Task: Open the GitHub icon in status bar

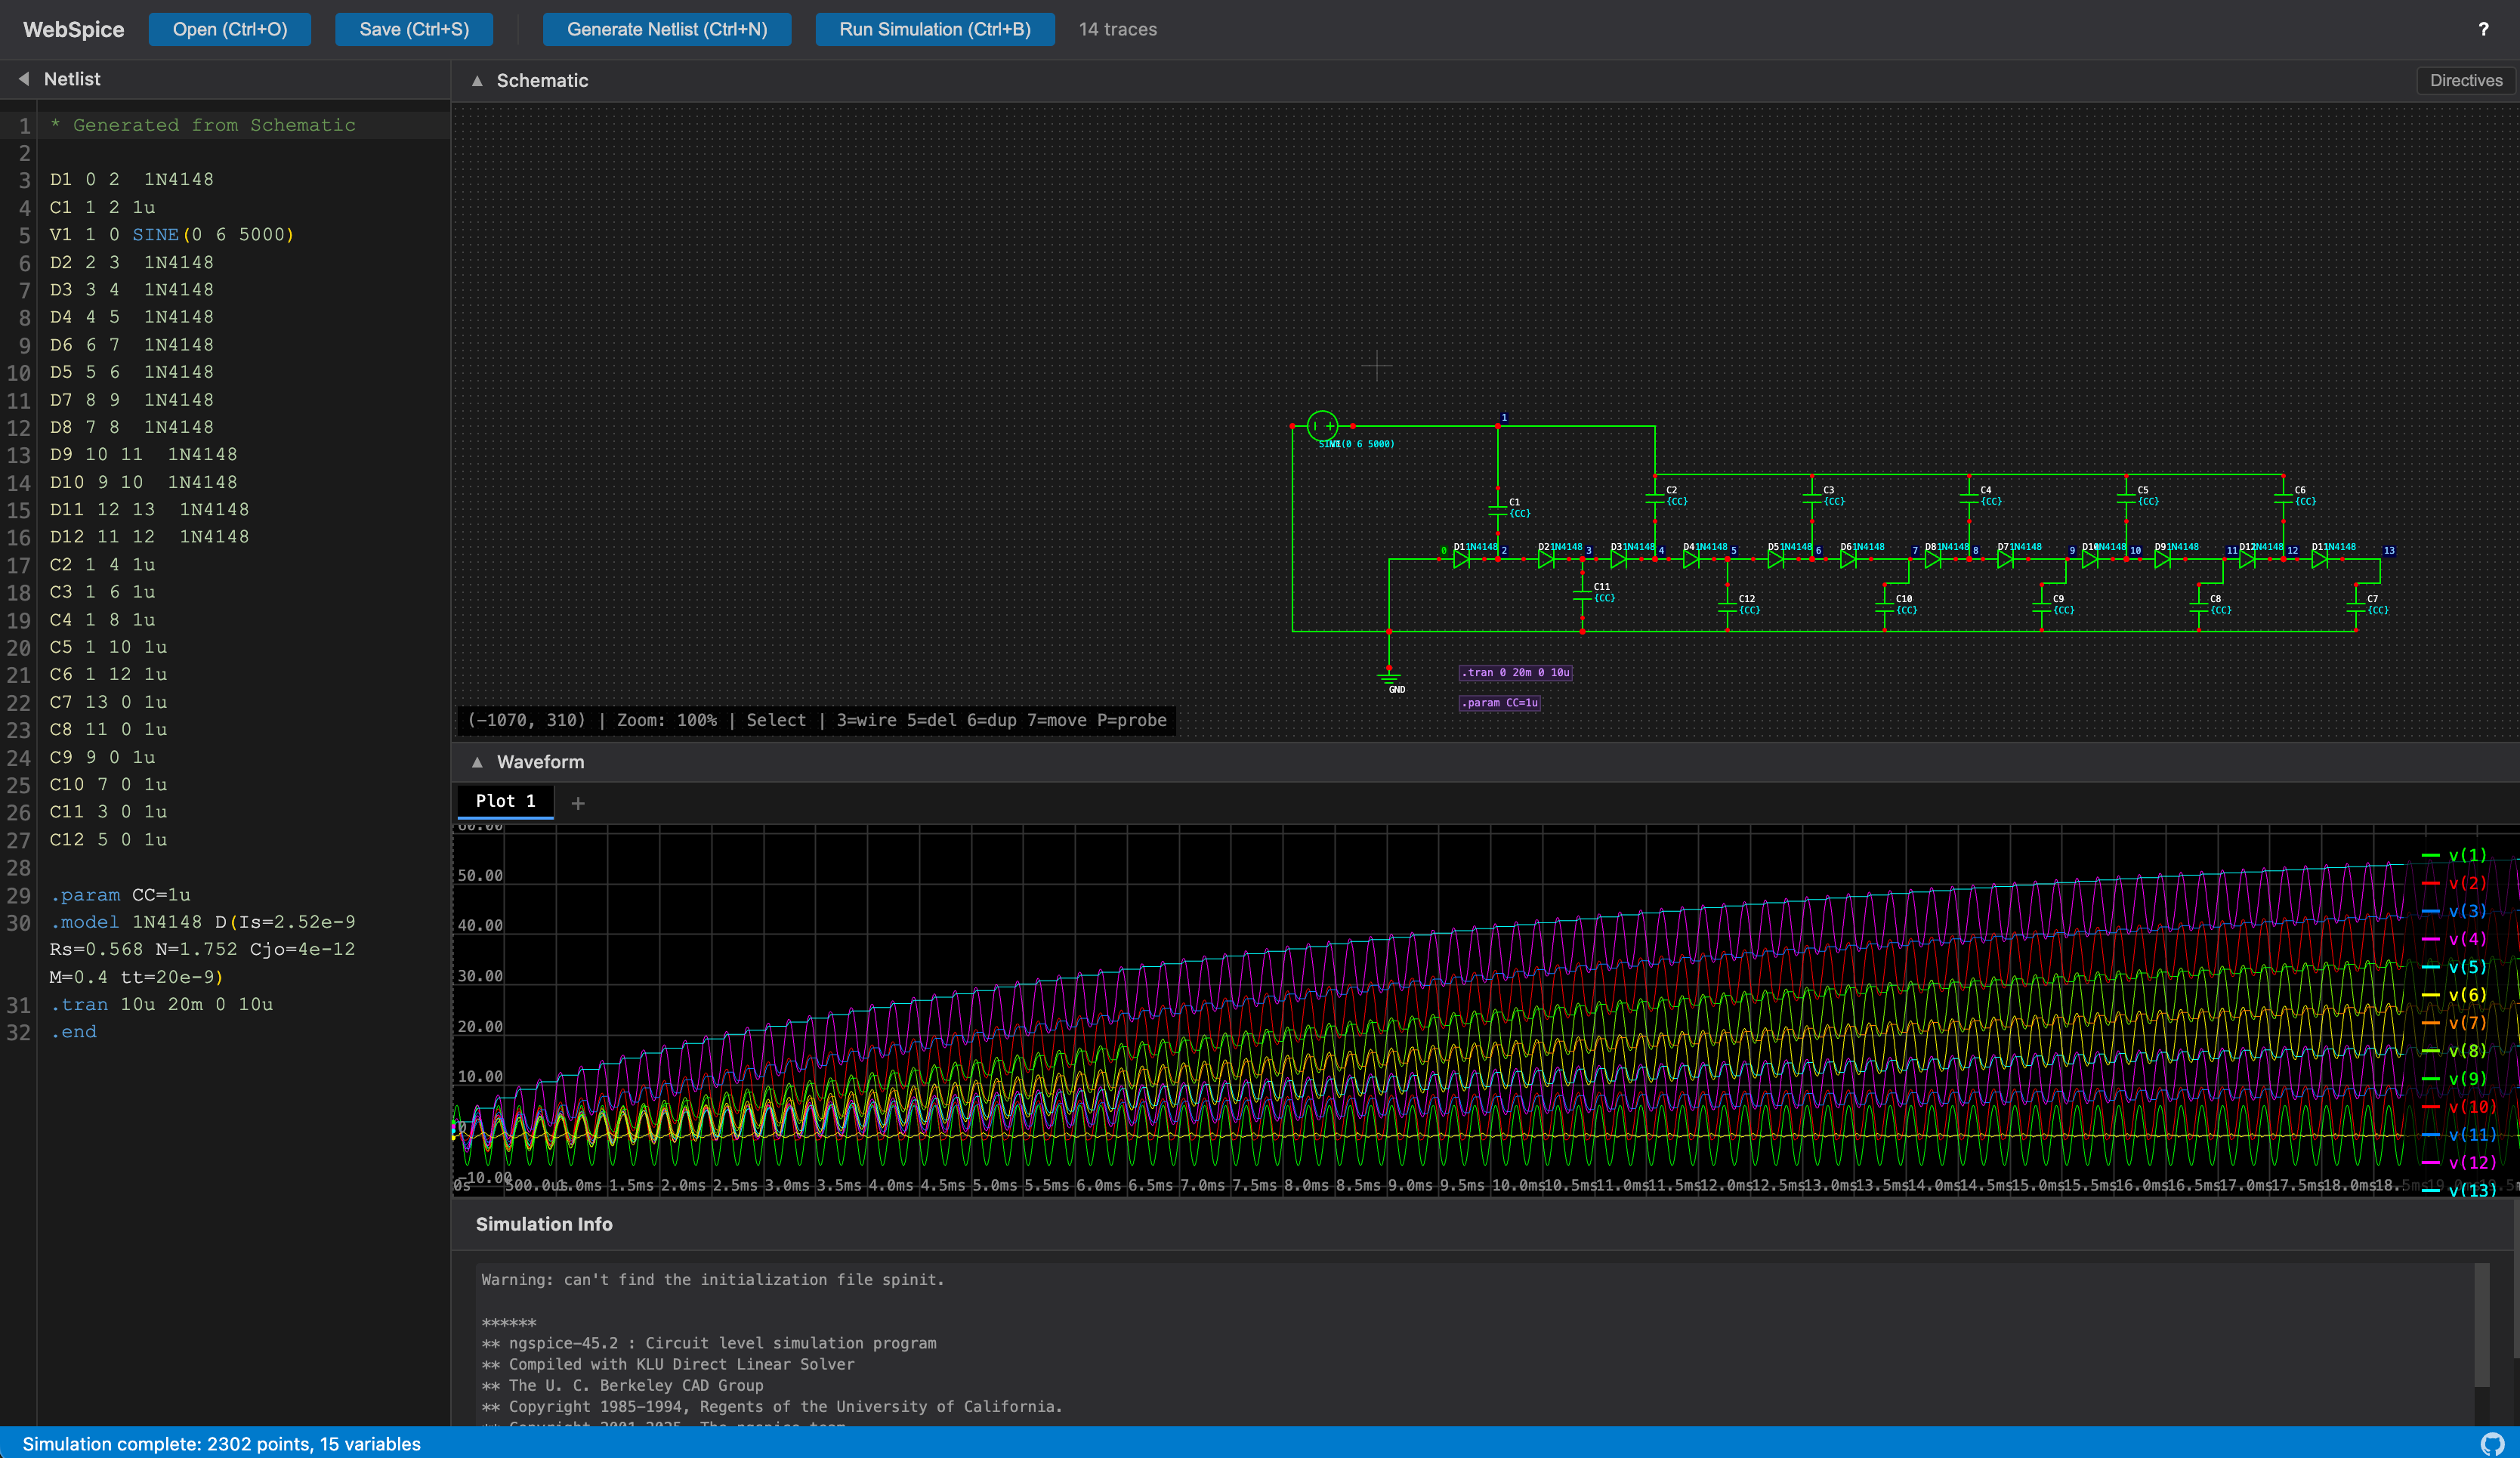Action: (x=2491, y=1443)
